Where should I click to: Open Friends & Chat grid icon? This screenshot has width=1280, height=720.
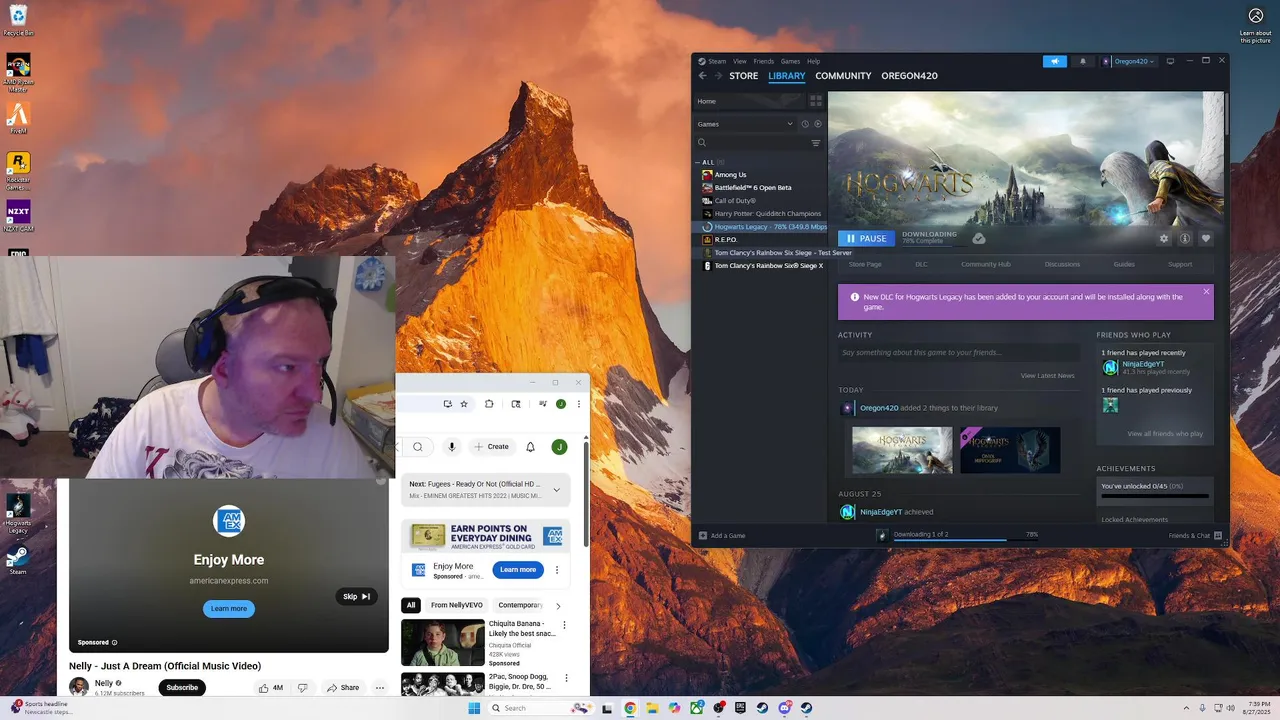click(x=1218, y=536)
